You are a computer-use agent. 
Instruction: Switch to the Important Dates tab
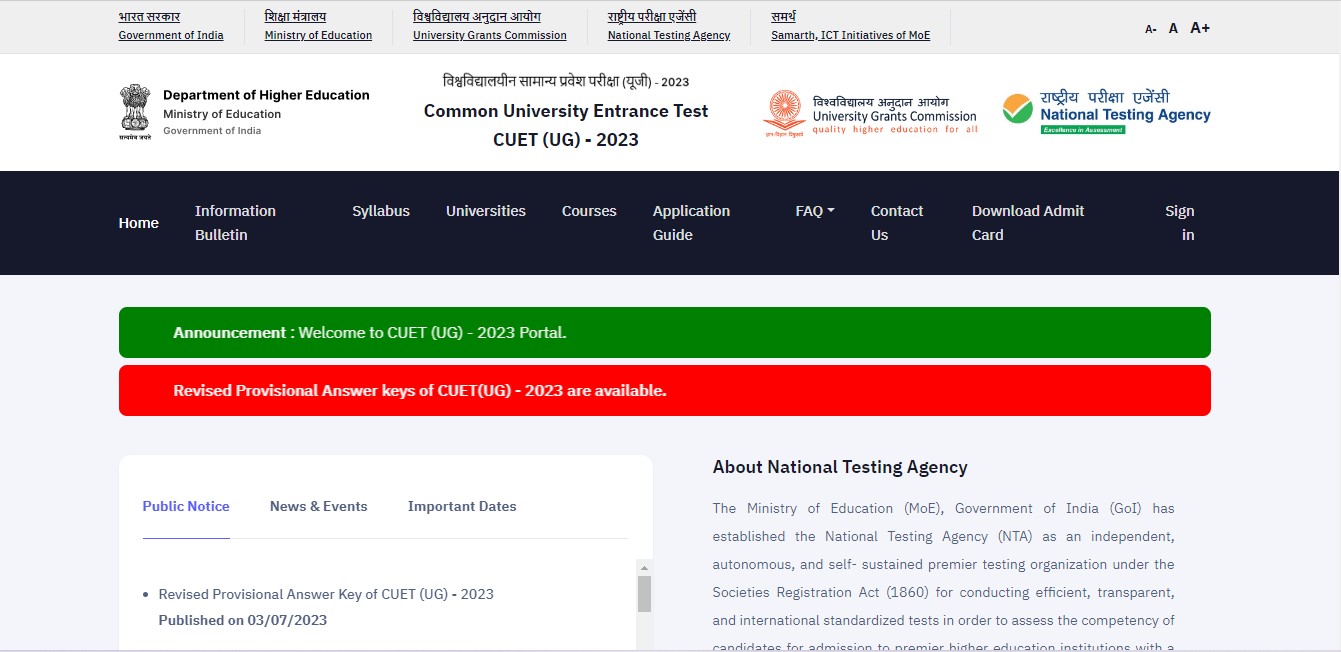(x=462, y=506)
